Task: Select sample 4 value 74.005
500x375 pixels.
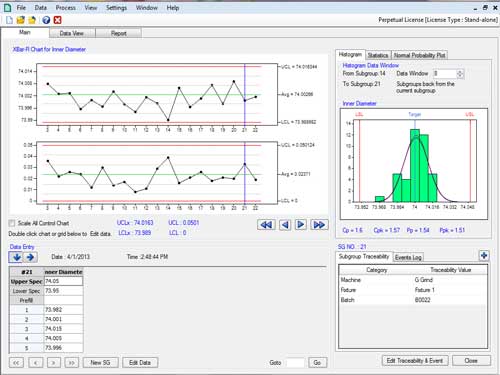Action: (63, 338)
